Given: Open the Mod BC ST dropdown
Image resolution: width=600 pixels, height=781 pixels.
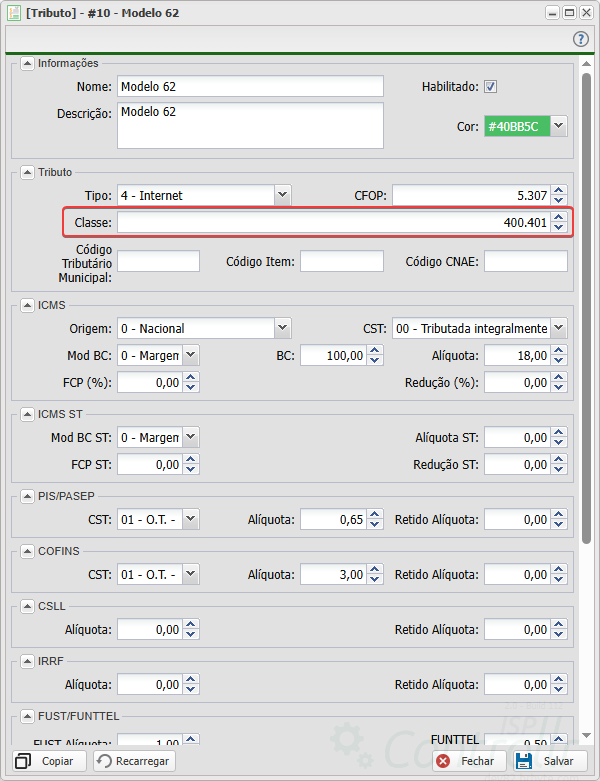Looking at the screenshot, I should point(191,437).
